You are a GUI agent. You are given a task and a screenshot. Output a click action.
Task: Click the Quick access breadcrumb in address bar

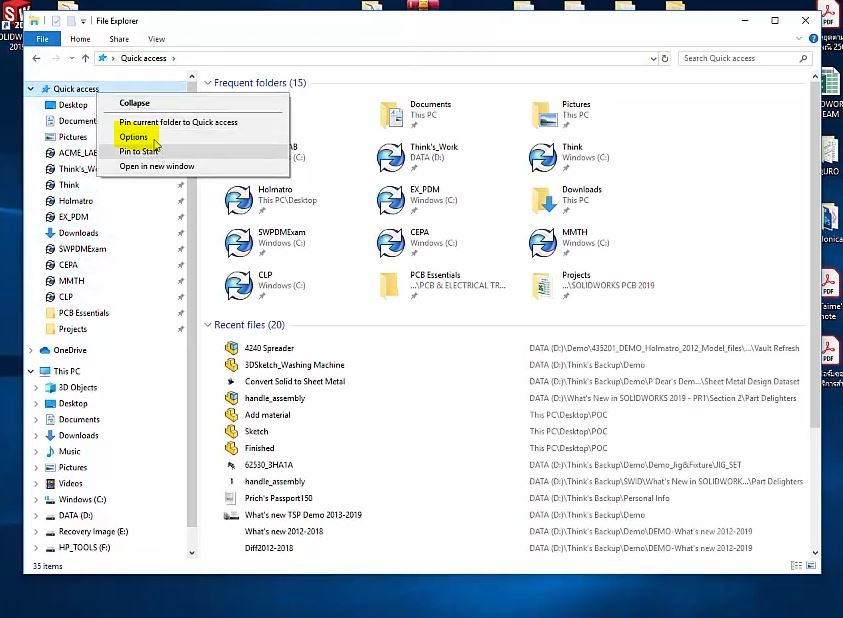tap(143, 58)
